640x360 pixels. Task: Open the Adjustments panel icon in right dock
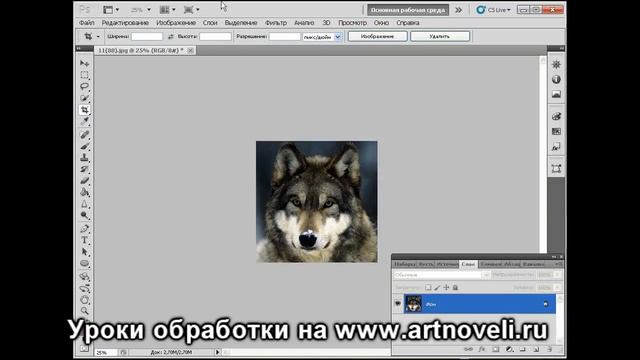pyautogui.click(x=556, y=64)
